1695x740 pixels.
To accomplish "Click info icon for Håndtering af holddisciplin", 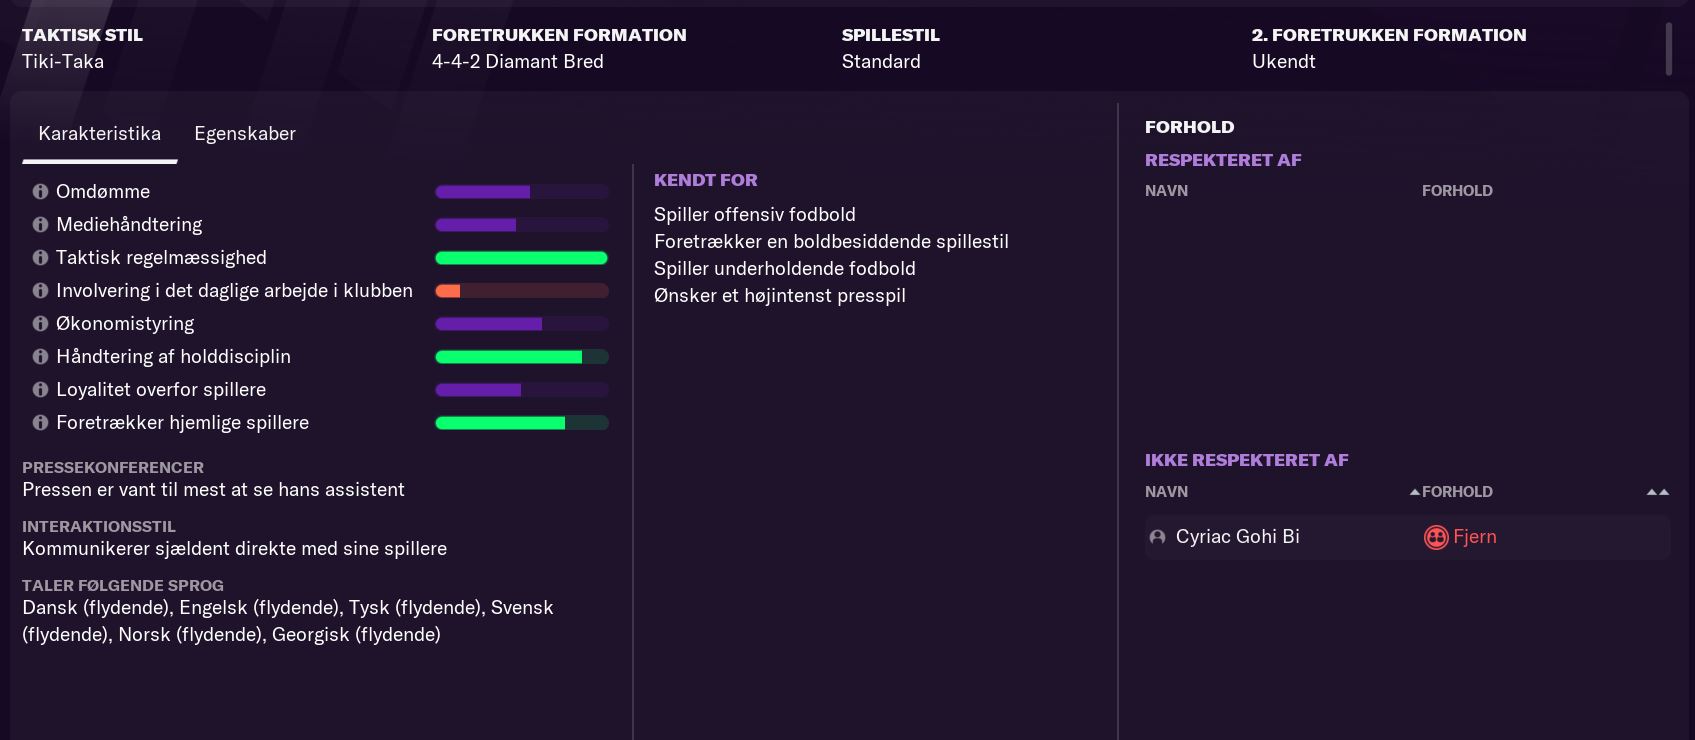I will (40, 356).
